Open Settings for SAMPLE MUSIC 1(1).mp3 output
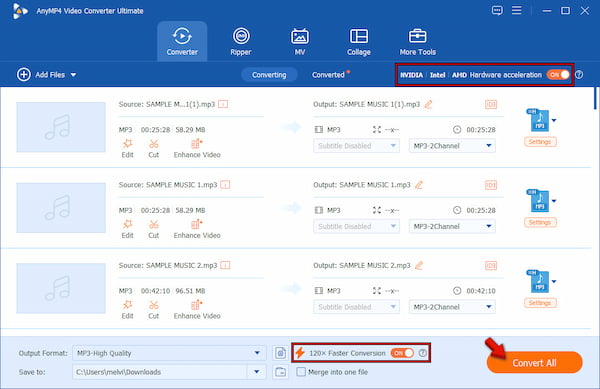The height and width of the screenshot is (389, 600). point(540,142)
